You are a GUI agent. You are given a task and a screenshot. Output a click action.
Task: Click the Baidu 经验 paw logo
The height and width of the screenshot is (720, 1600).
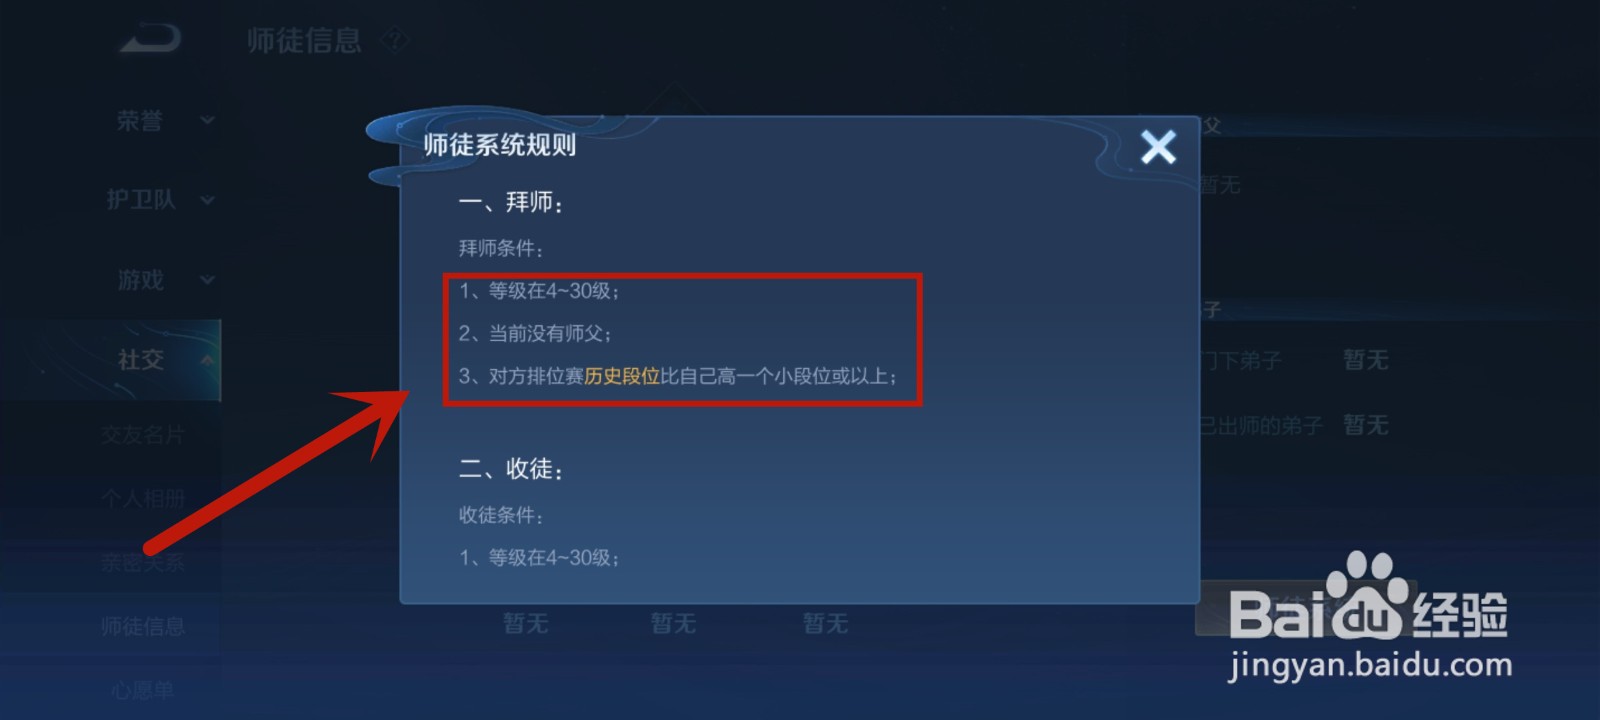pos(1368,596)
